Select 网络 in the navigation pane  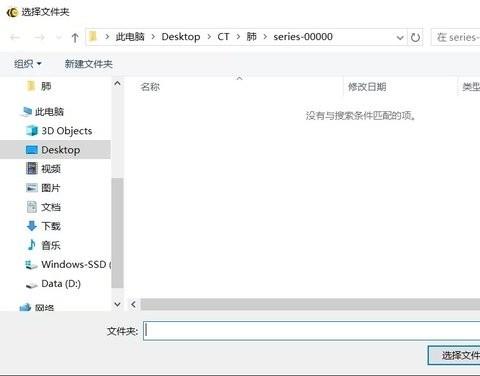pyautogui.click(x=37, y=307)
